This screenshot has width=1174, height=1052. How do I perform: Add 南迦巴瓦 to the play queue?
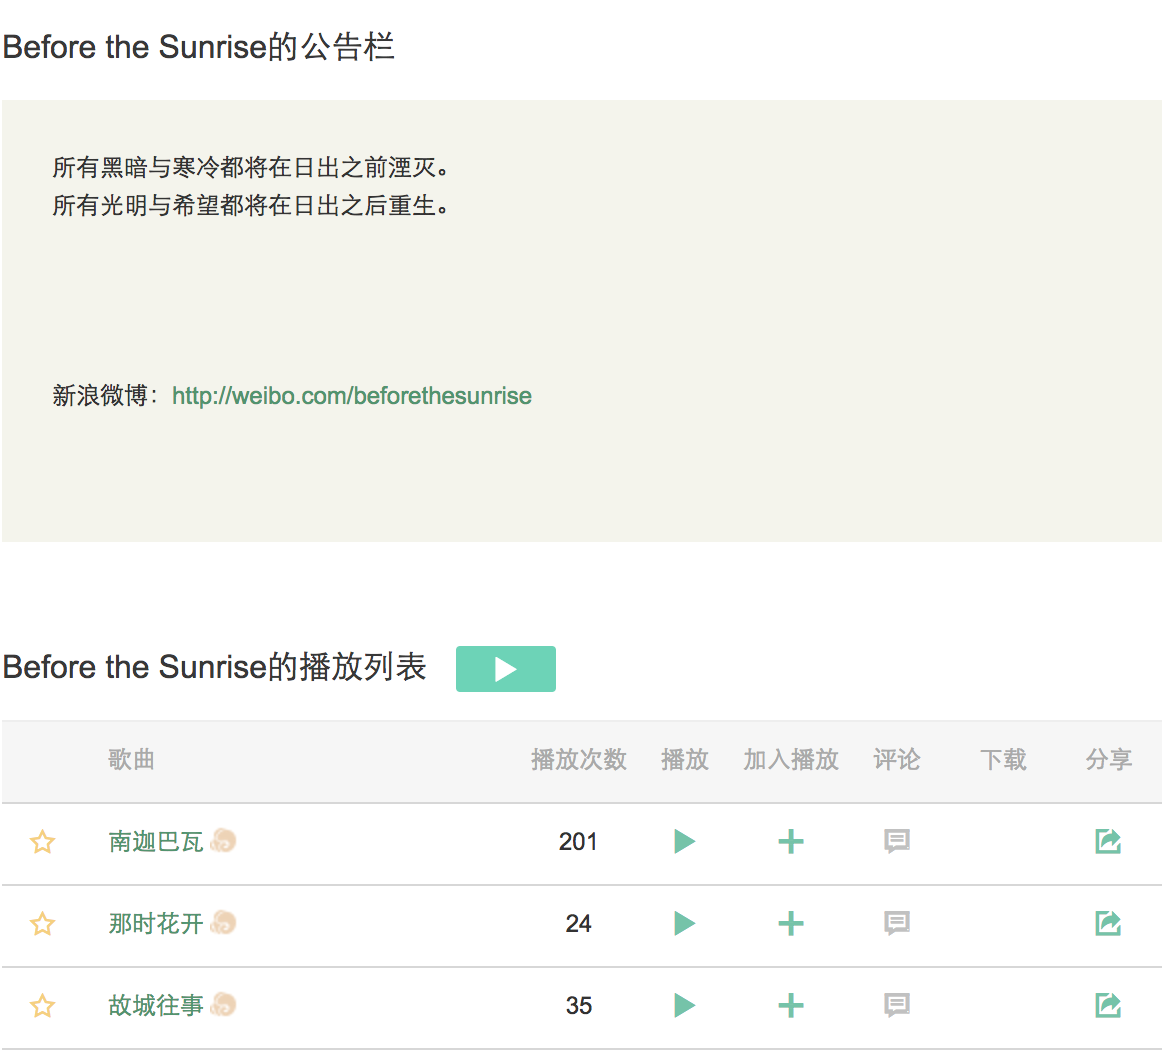click(791, 842)
